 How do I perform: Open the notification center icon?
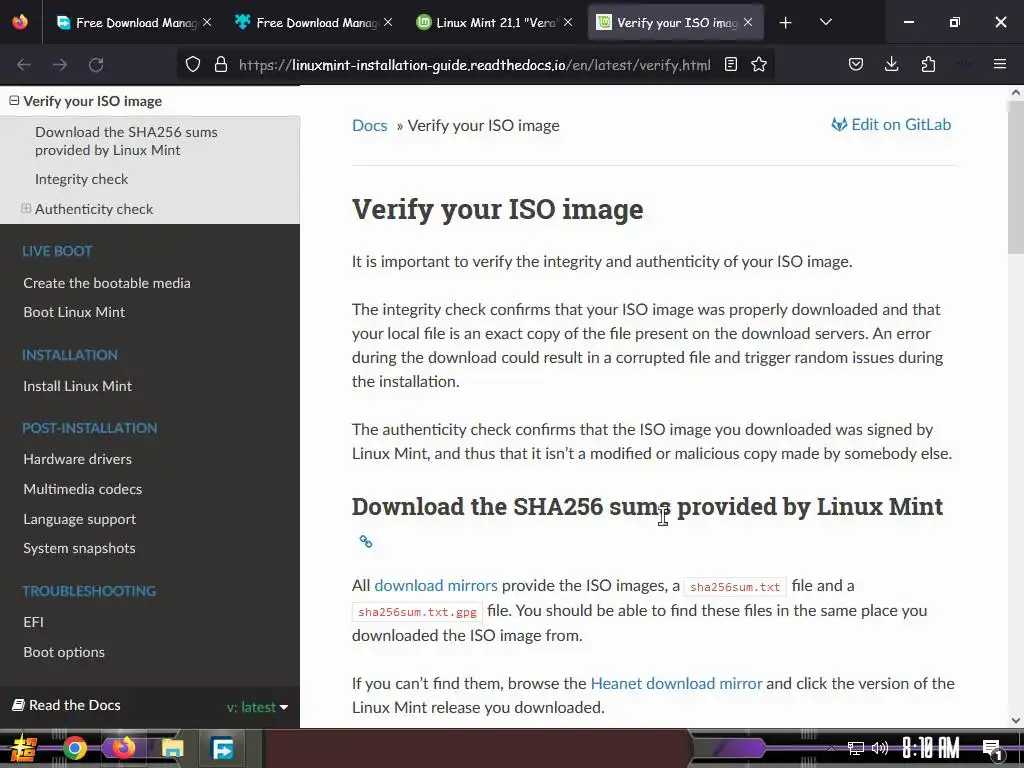click(992, 749)
